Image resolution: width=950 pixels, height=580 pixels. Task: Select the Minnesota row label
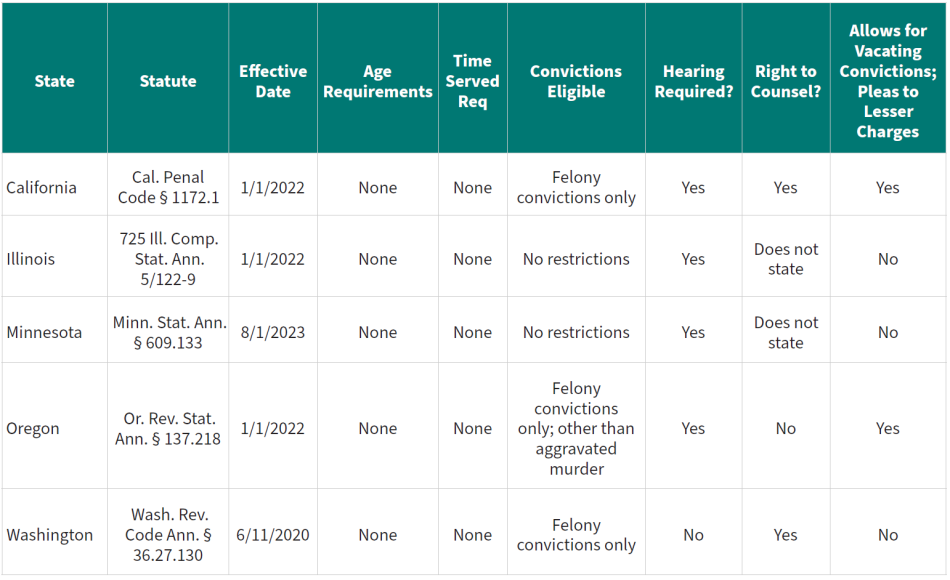(x=44, y=332)
